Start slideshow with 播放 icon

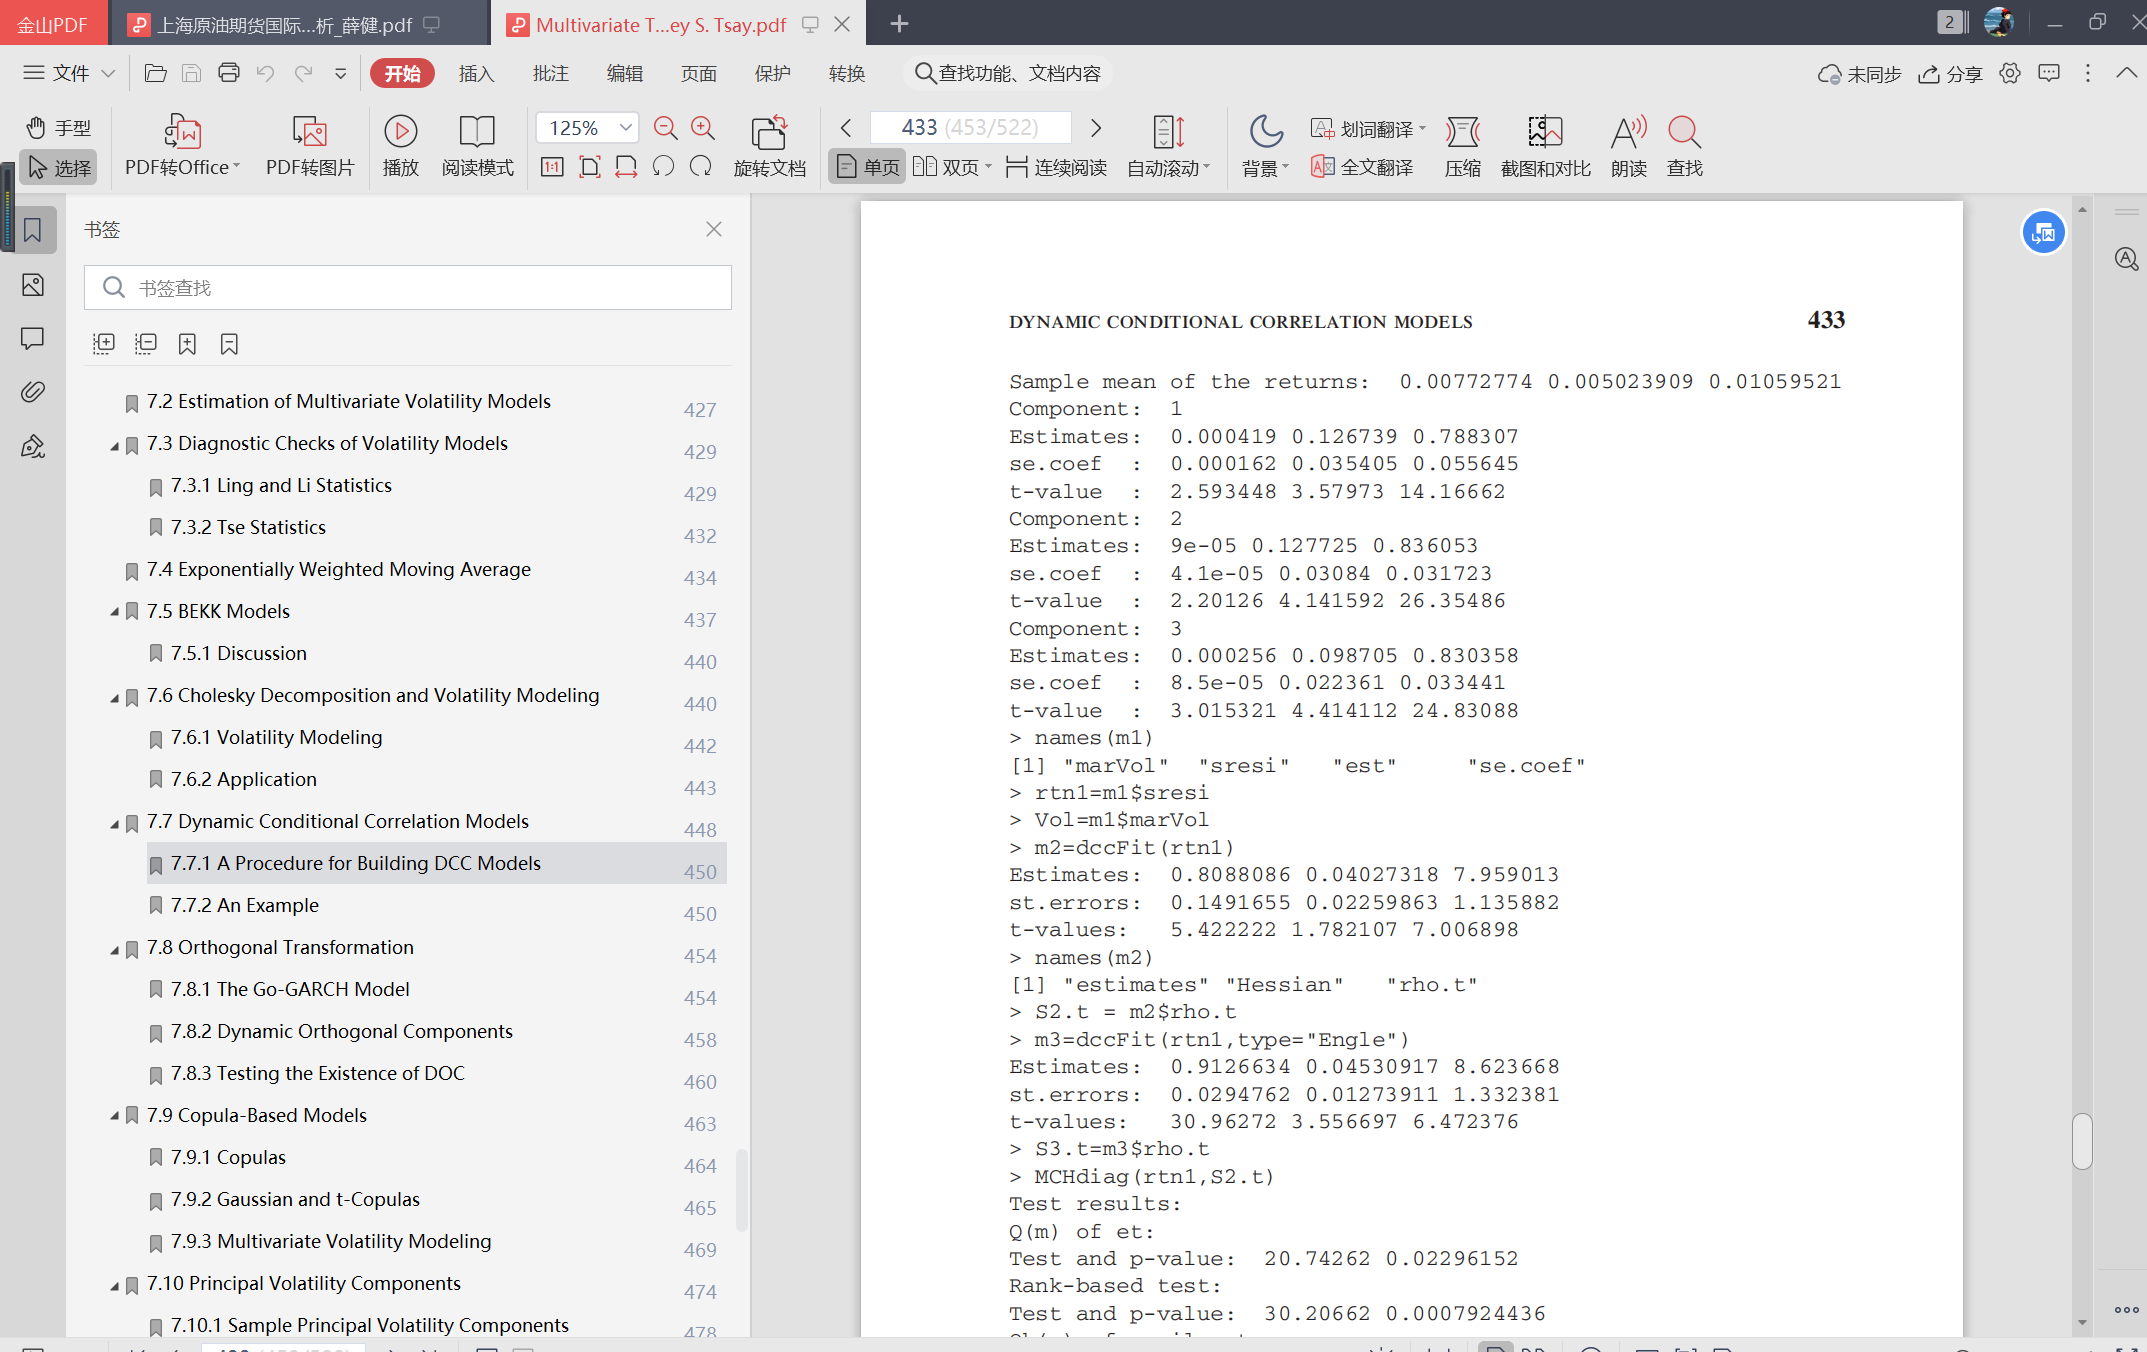pos(400,132)
